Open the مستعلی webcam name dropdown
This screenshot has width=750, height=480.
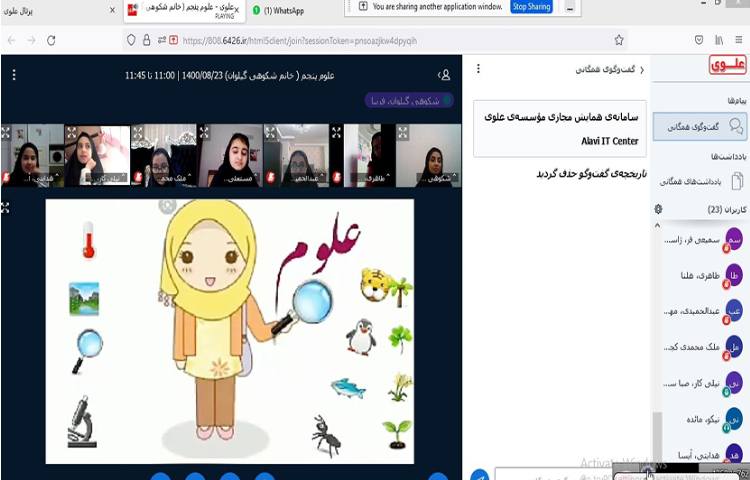coord(241,178)
